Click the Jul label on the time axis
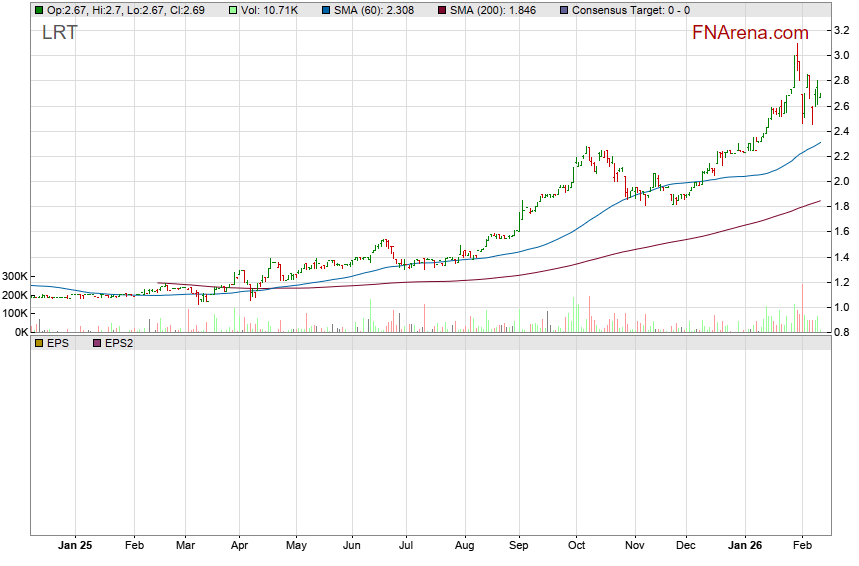This screenshot has height=566, width=859. pyautogui.click(x=406, y=546)
